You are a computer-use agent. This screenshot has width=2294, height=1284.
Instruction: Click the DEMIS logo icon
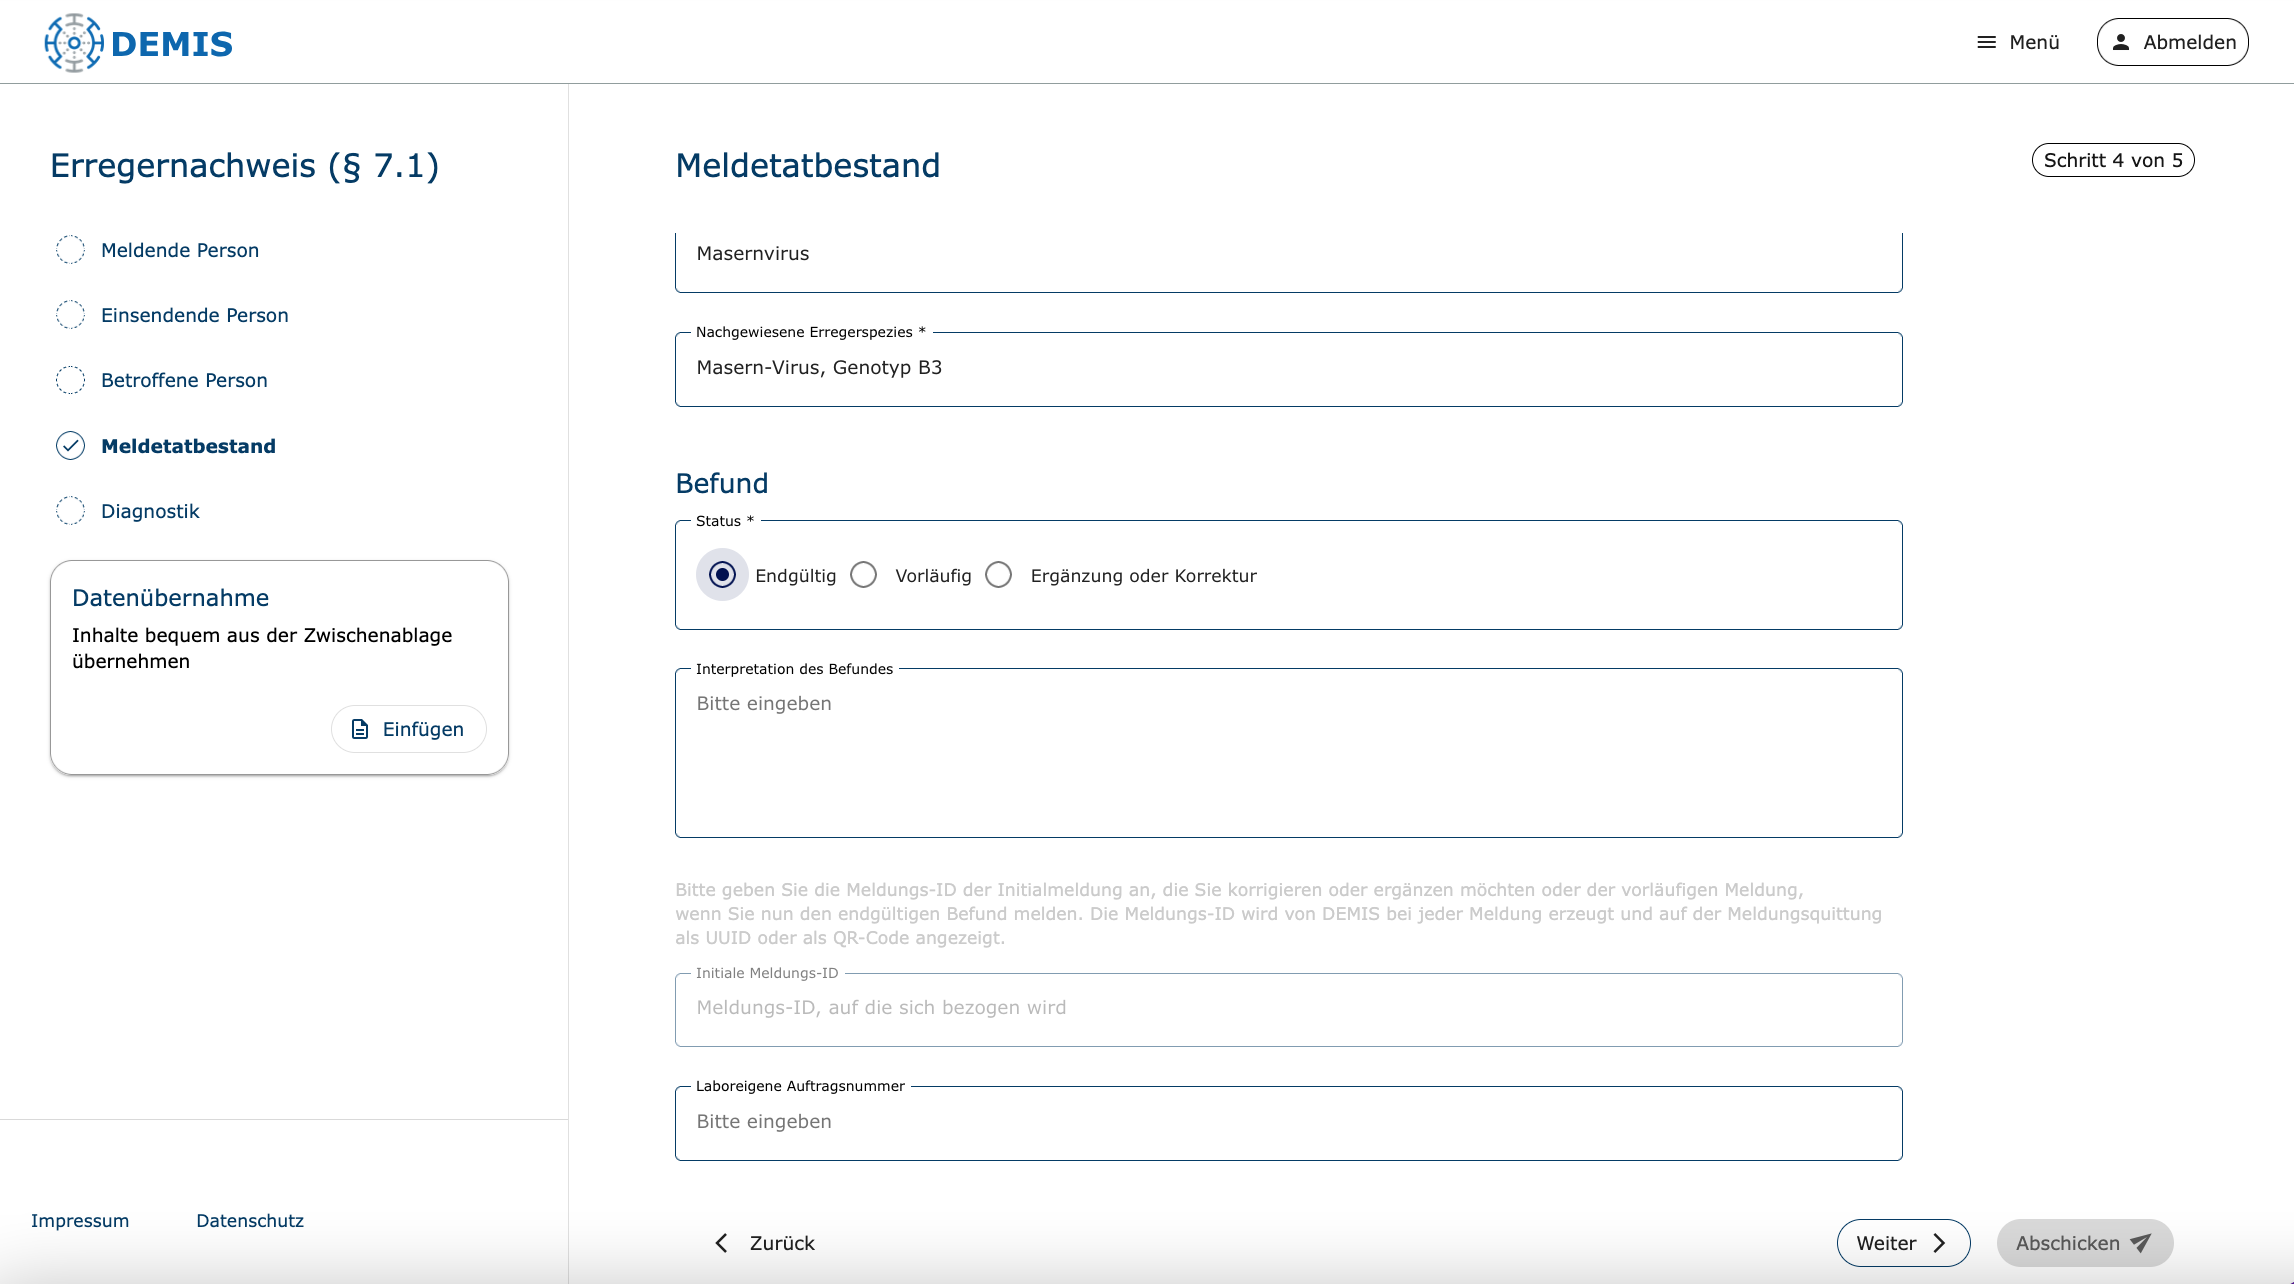coord(73,43)
